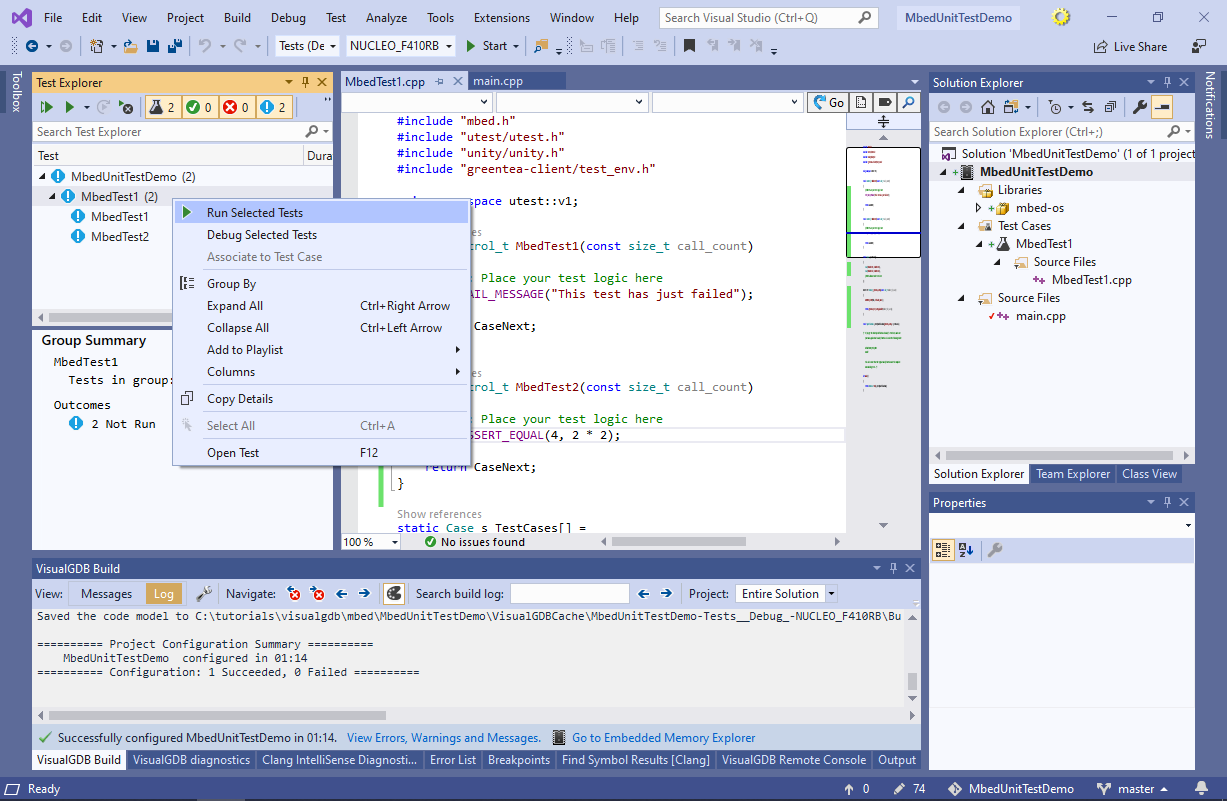Open View Errors, Warnings and Messages link
The image size is (1227, 801).
444,738
